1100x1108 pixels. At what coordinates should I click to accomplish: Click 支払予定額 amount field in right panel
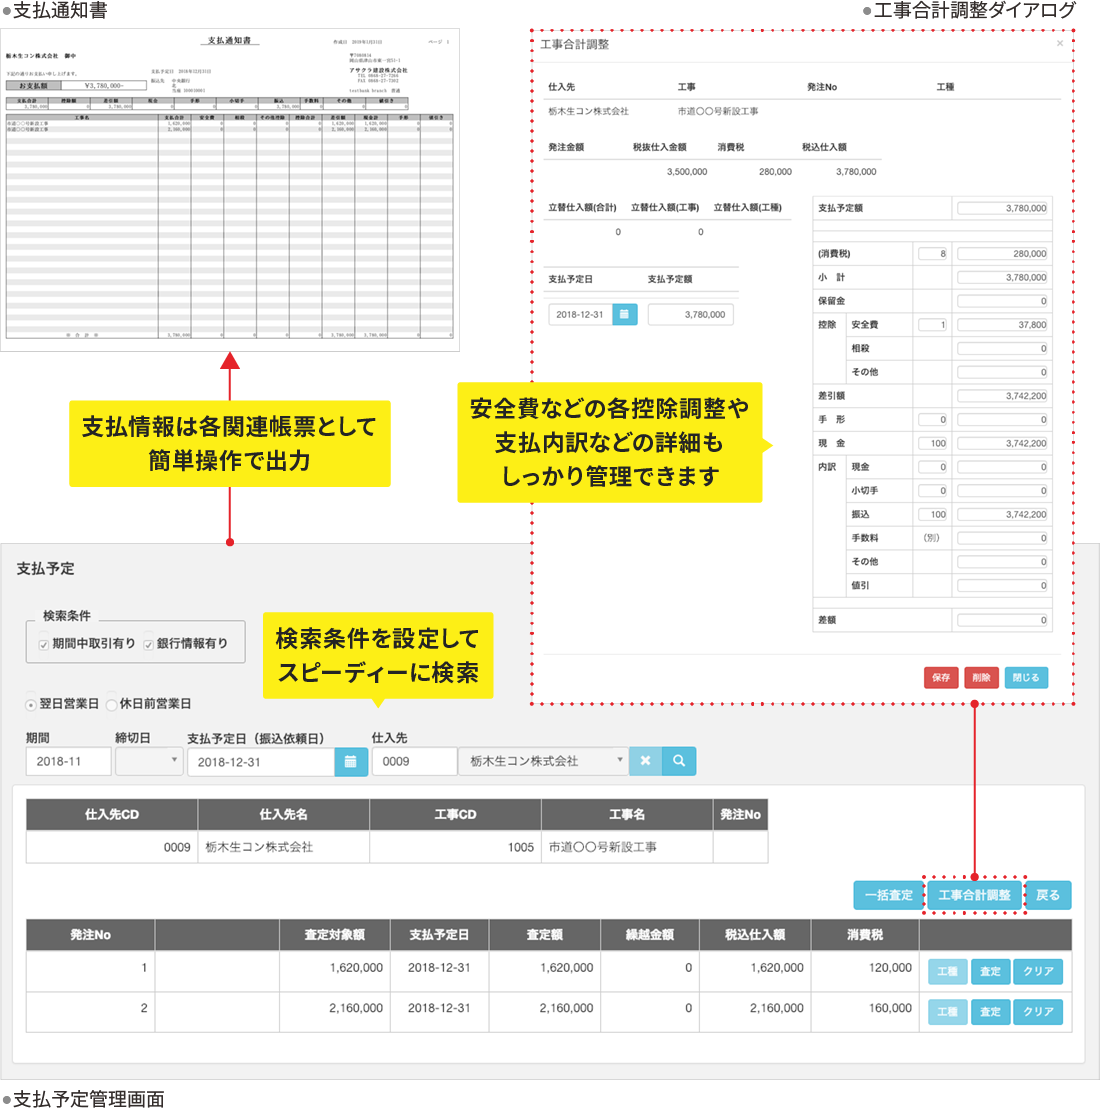pos(1003,208)
